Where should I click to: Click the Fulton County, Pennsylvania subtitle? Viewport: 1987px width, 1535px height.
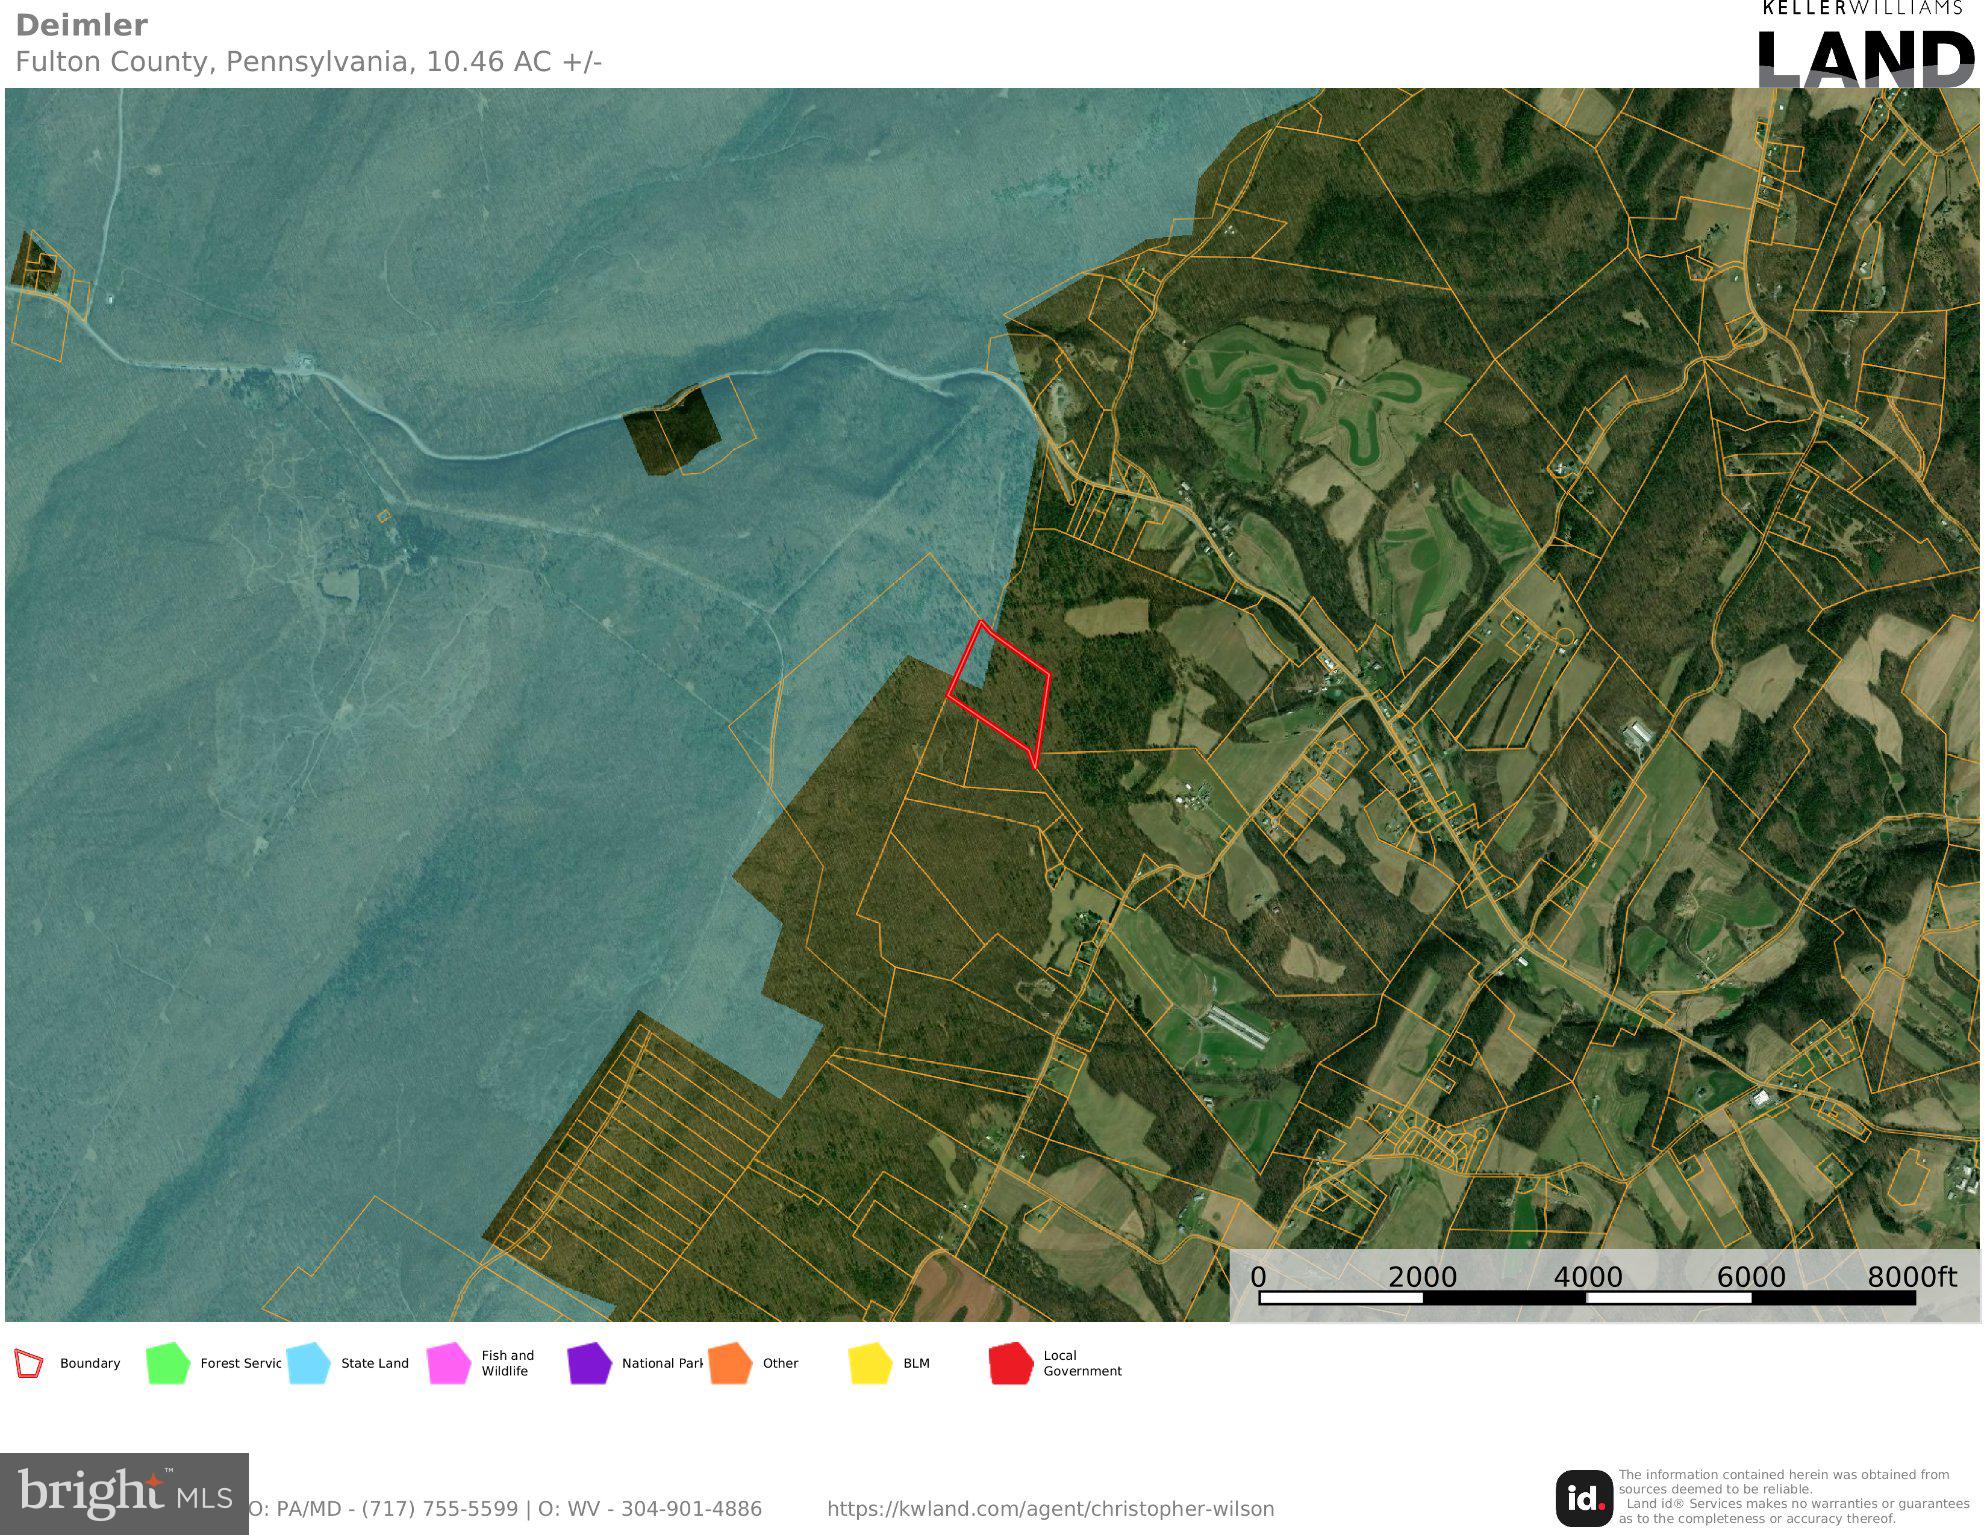point(309,62)
